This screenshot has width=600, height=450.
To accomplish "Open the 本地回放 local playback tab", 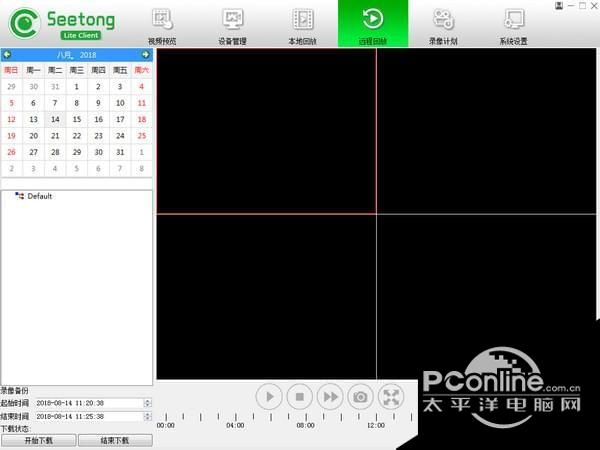I will point(302,24).
